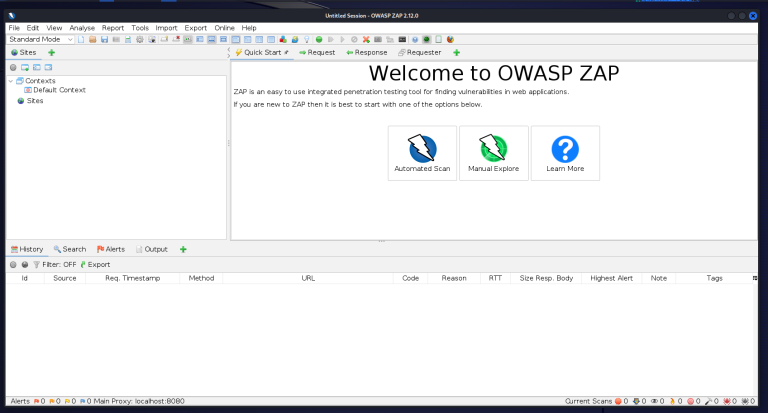Viewport: 768px width, 413px height.
Task: Click the Learn More question mark icon
Action: [x=565, y=149]
